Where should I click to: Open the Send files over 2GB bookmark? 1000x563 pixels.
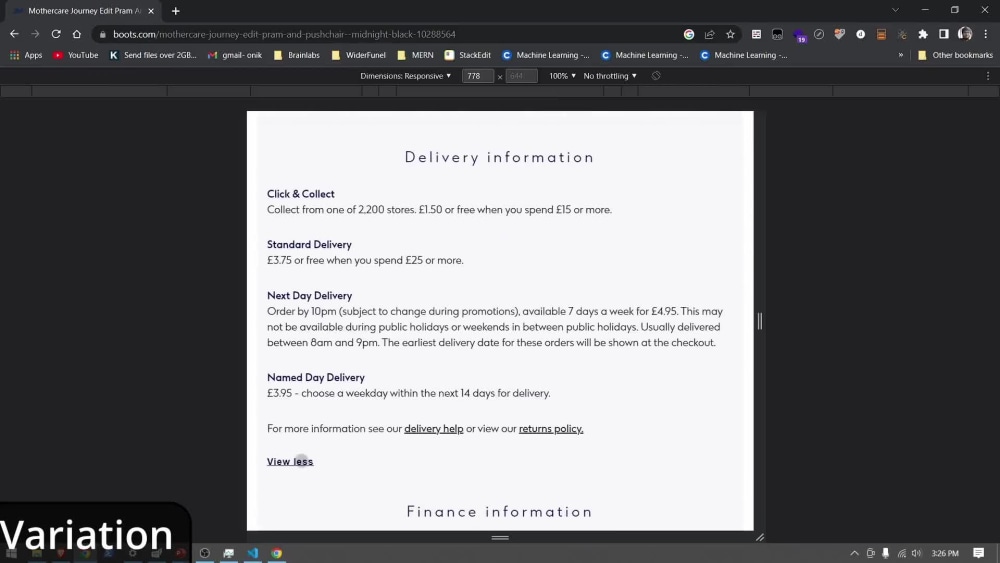tap(153, 55)
